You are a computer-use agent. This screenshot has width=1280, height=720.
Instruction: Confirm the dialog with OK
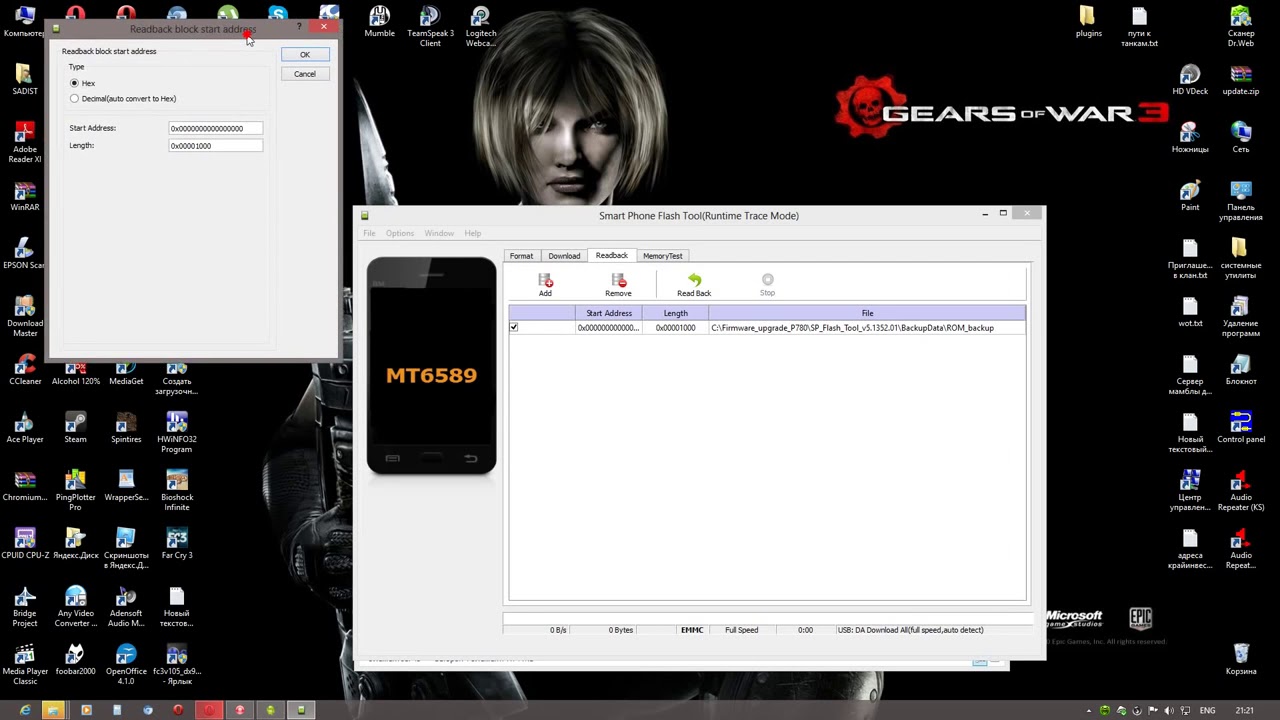305,54
